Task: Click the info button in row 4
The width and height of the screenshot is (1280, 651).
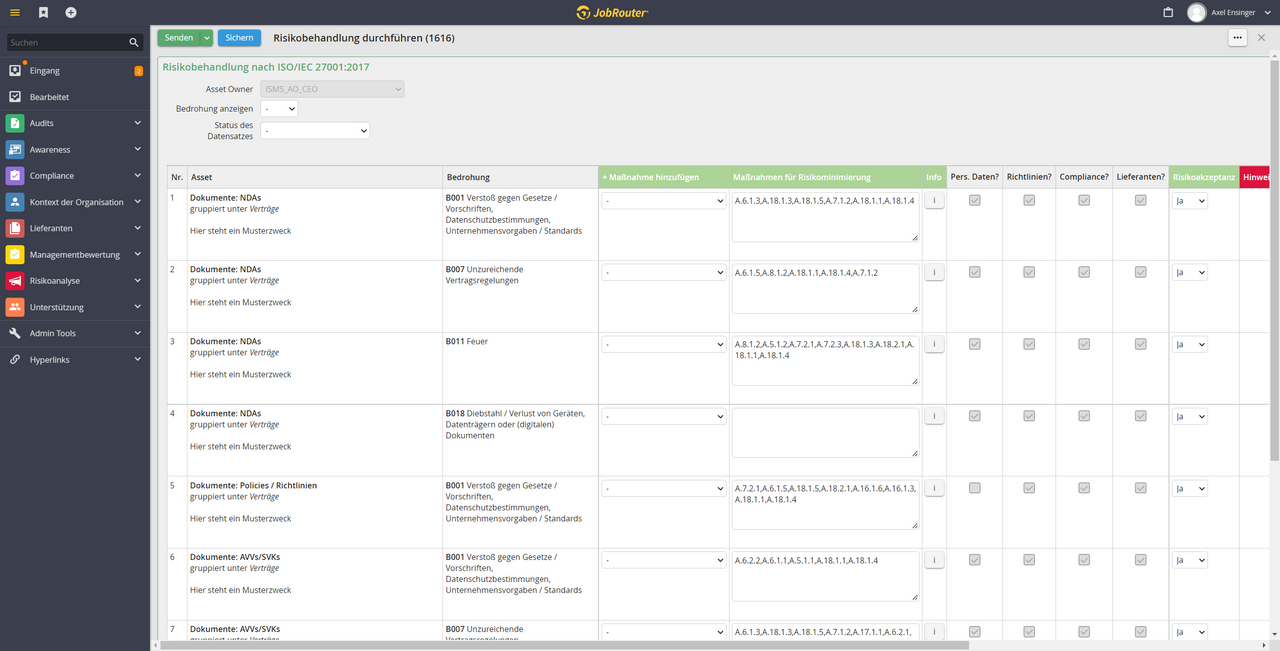Action: (934, 417)
